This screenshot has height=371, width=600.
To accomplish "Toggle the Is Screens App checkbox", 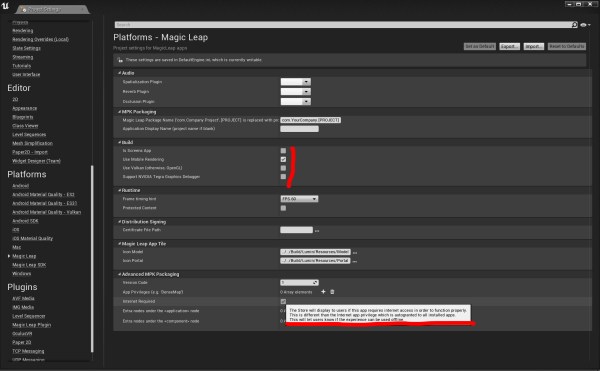I will (283, 151).
